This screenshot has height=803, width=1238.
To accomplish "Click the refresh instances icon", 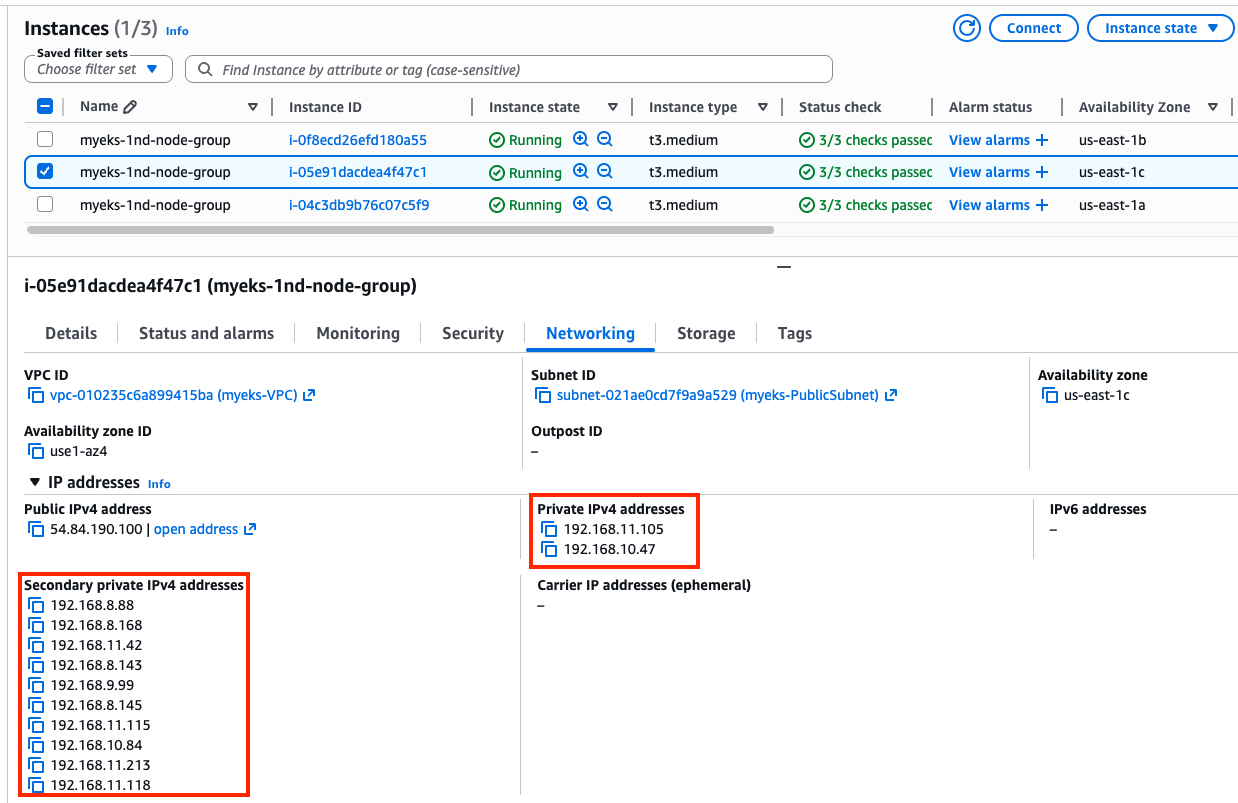I will [967, 28].
